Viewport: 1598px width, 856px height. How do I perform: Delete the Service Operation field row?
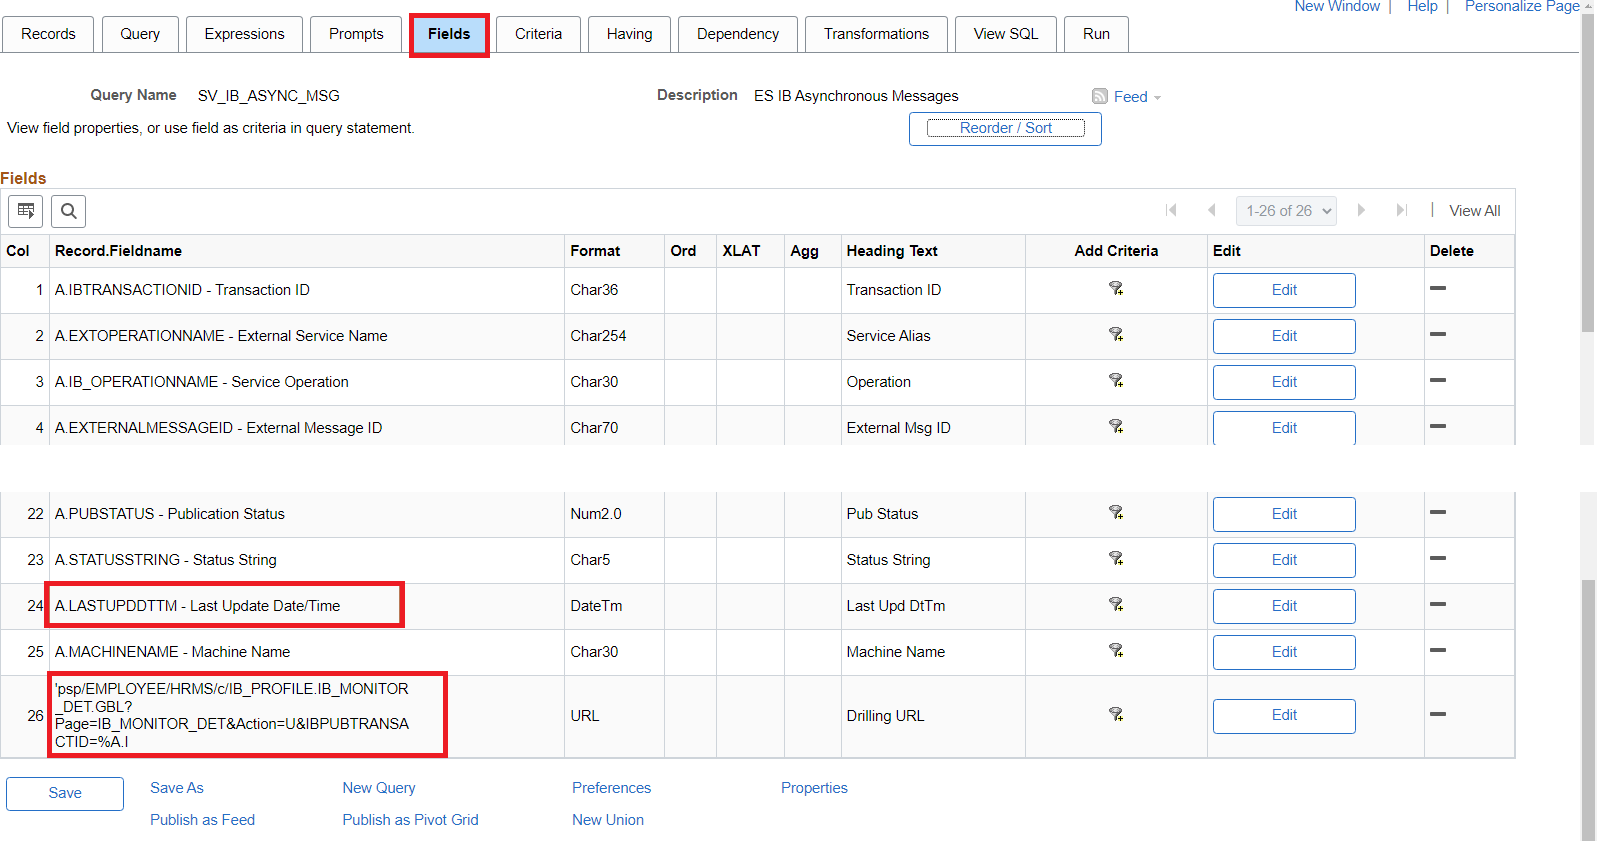1438,380
